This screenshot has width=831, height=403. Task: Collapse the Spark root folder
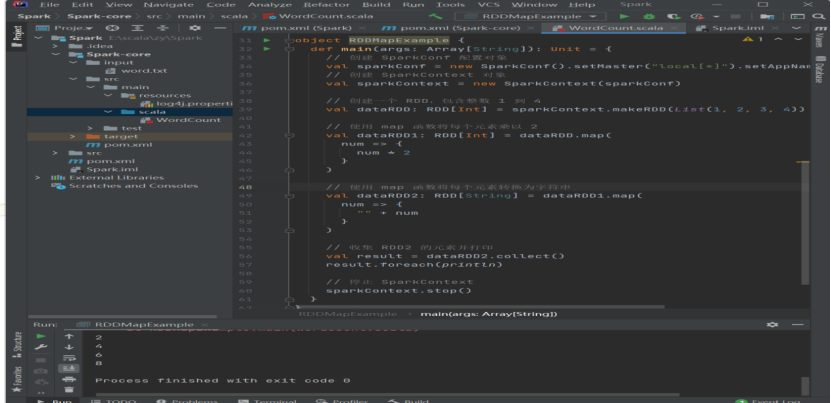[x=39, y=38]
